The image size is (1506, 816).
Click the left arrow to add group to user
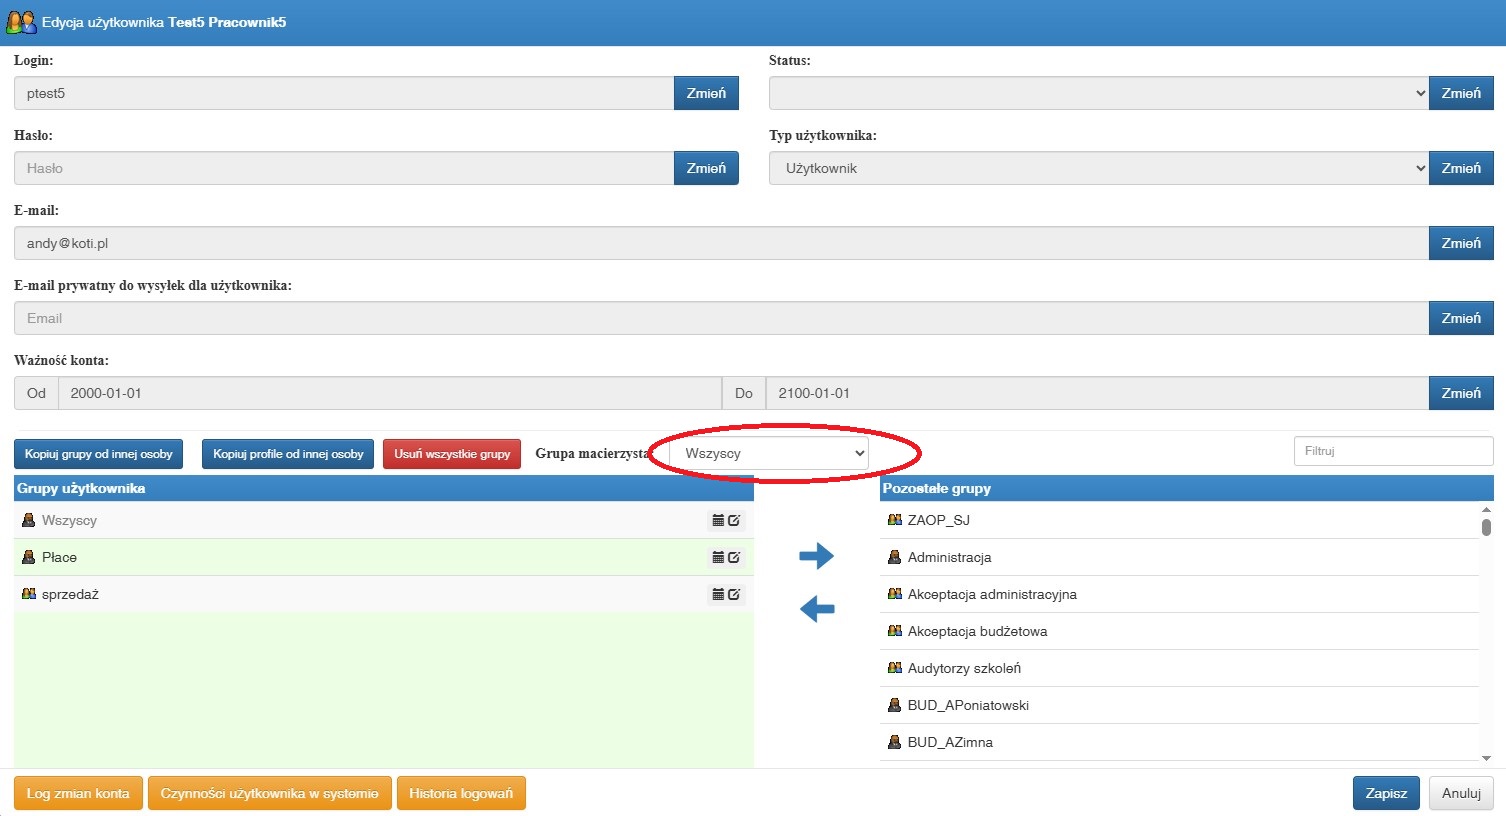click(817, 608)
